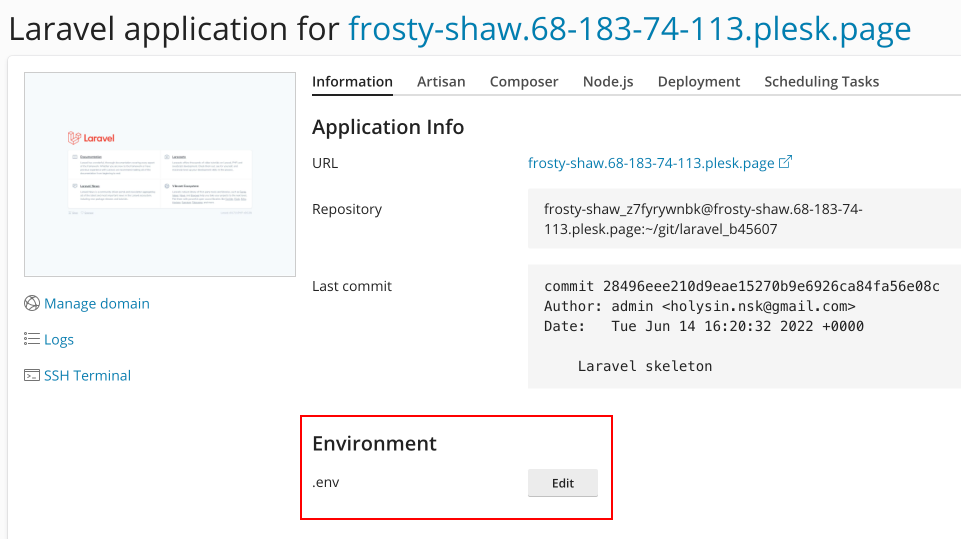Click the external link icon beside URL
The height and width of the screenshot is (539, 961).
coord(785,162)
